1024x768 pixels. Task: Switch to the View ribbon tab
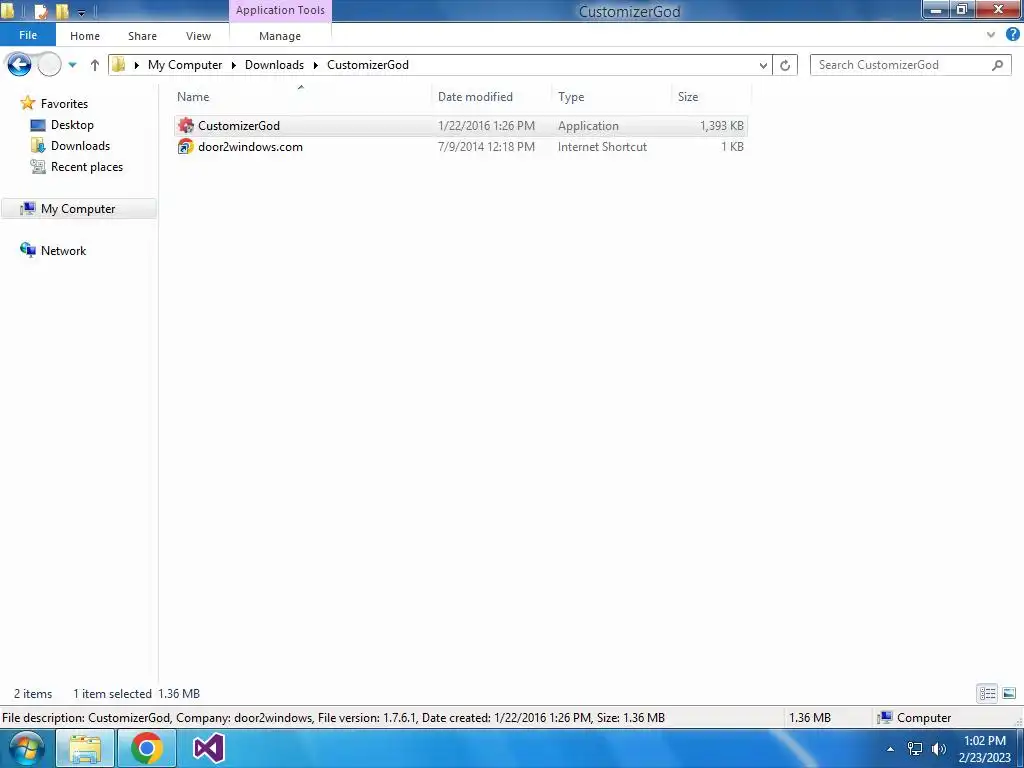[x=199, y=36]
